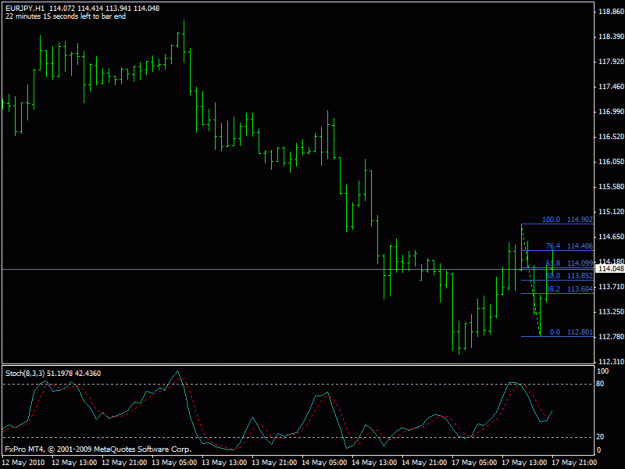Image resolution: width=625 pixels, height=469 pixels.
Task: Click the 118.390 price axis label
Action: pyautogui.click(x=611, y=37)
